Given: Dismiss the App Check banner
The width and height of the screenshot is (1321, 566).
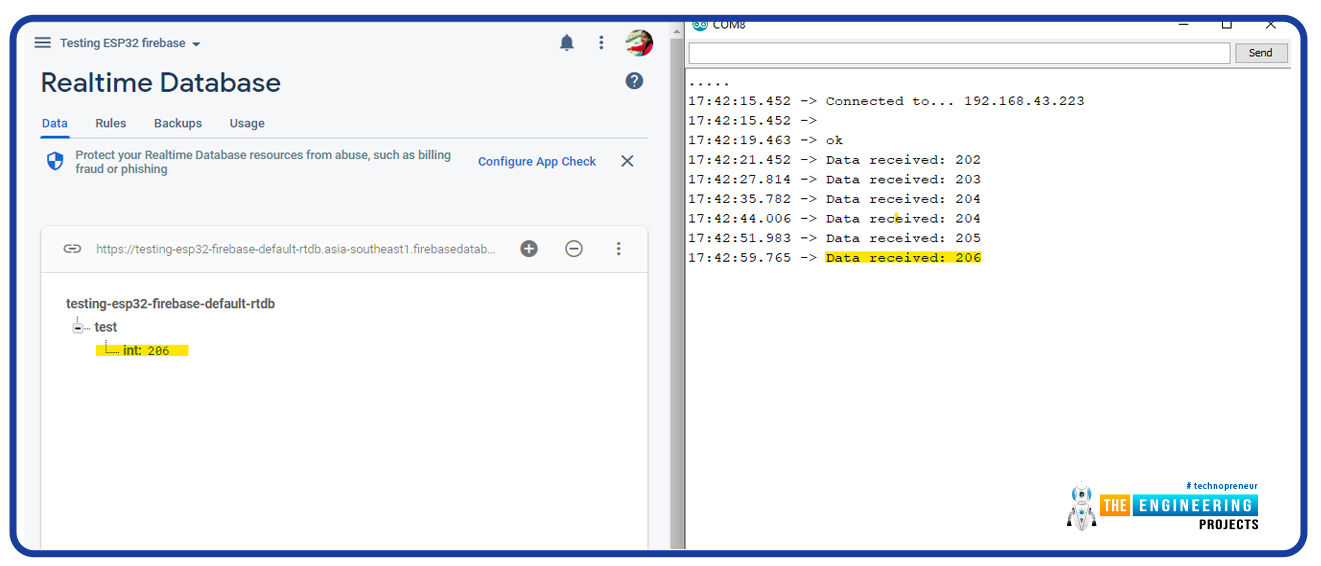Looking at the screenshot, I should tap(627, 161).
